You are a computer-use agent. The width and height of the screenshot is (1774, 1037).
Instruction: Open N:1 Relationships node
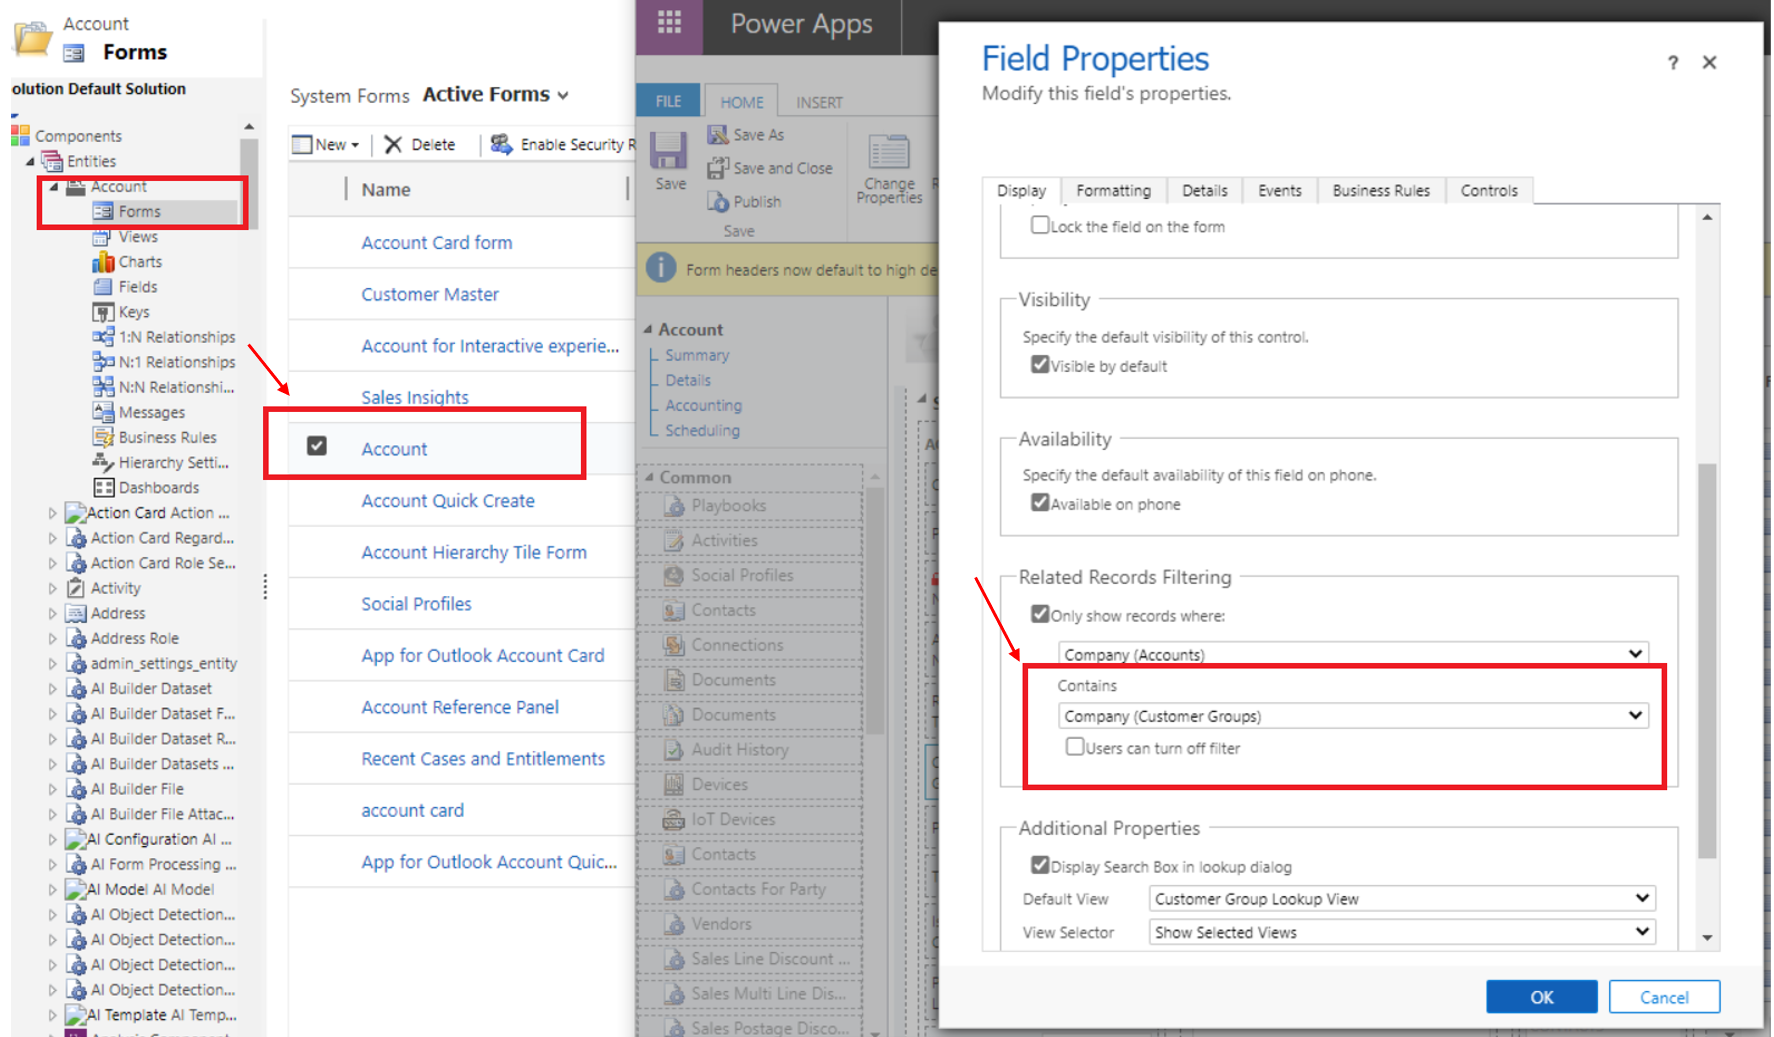pyautogui.click(x=177, y=361)
